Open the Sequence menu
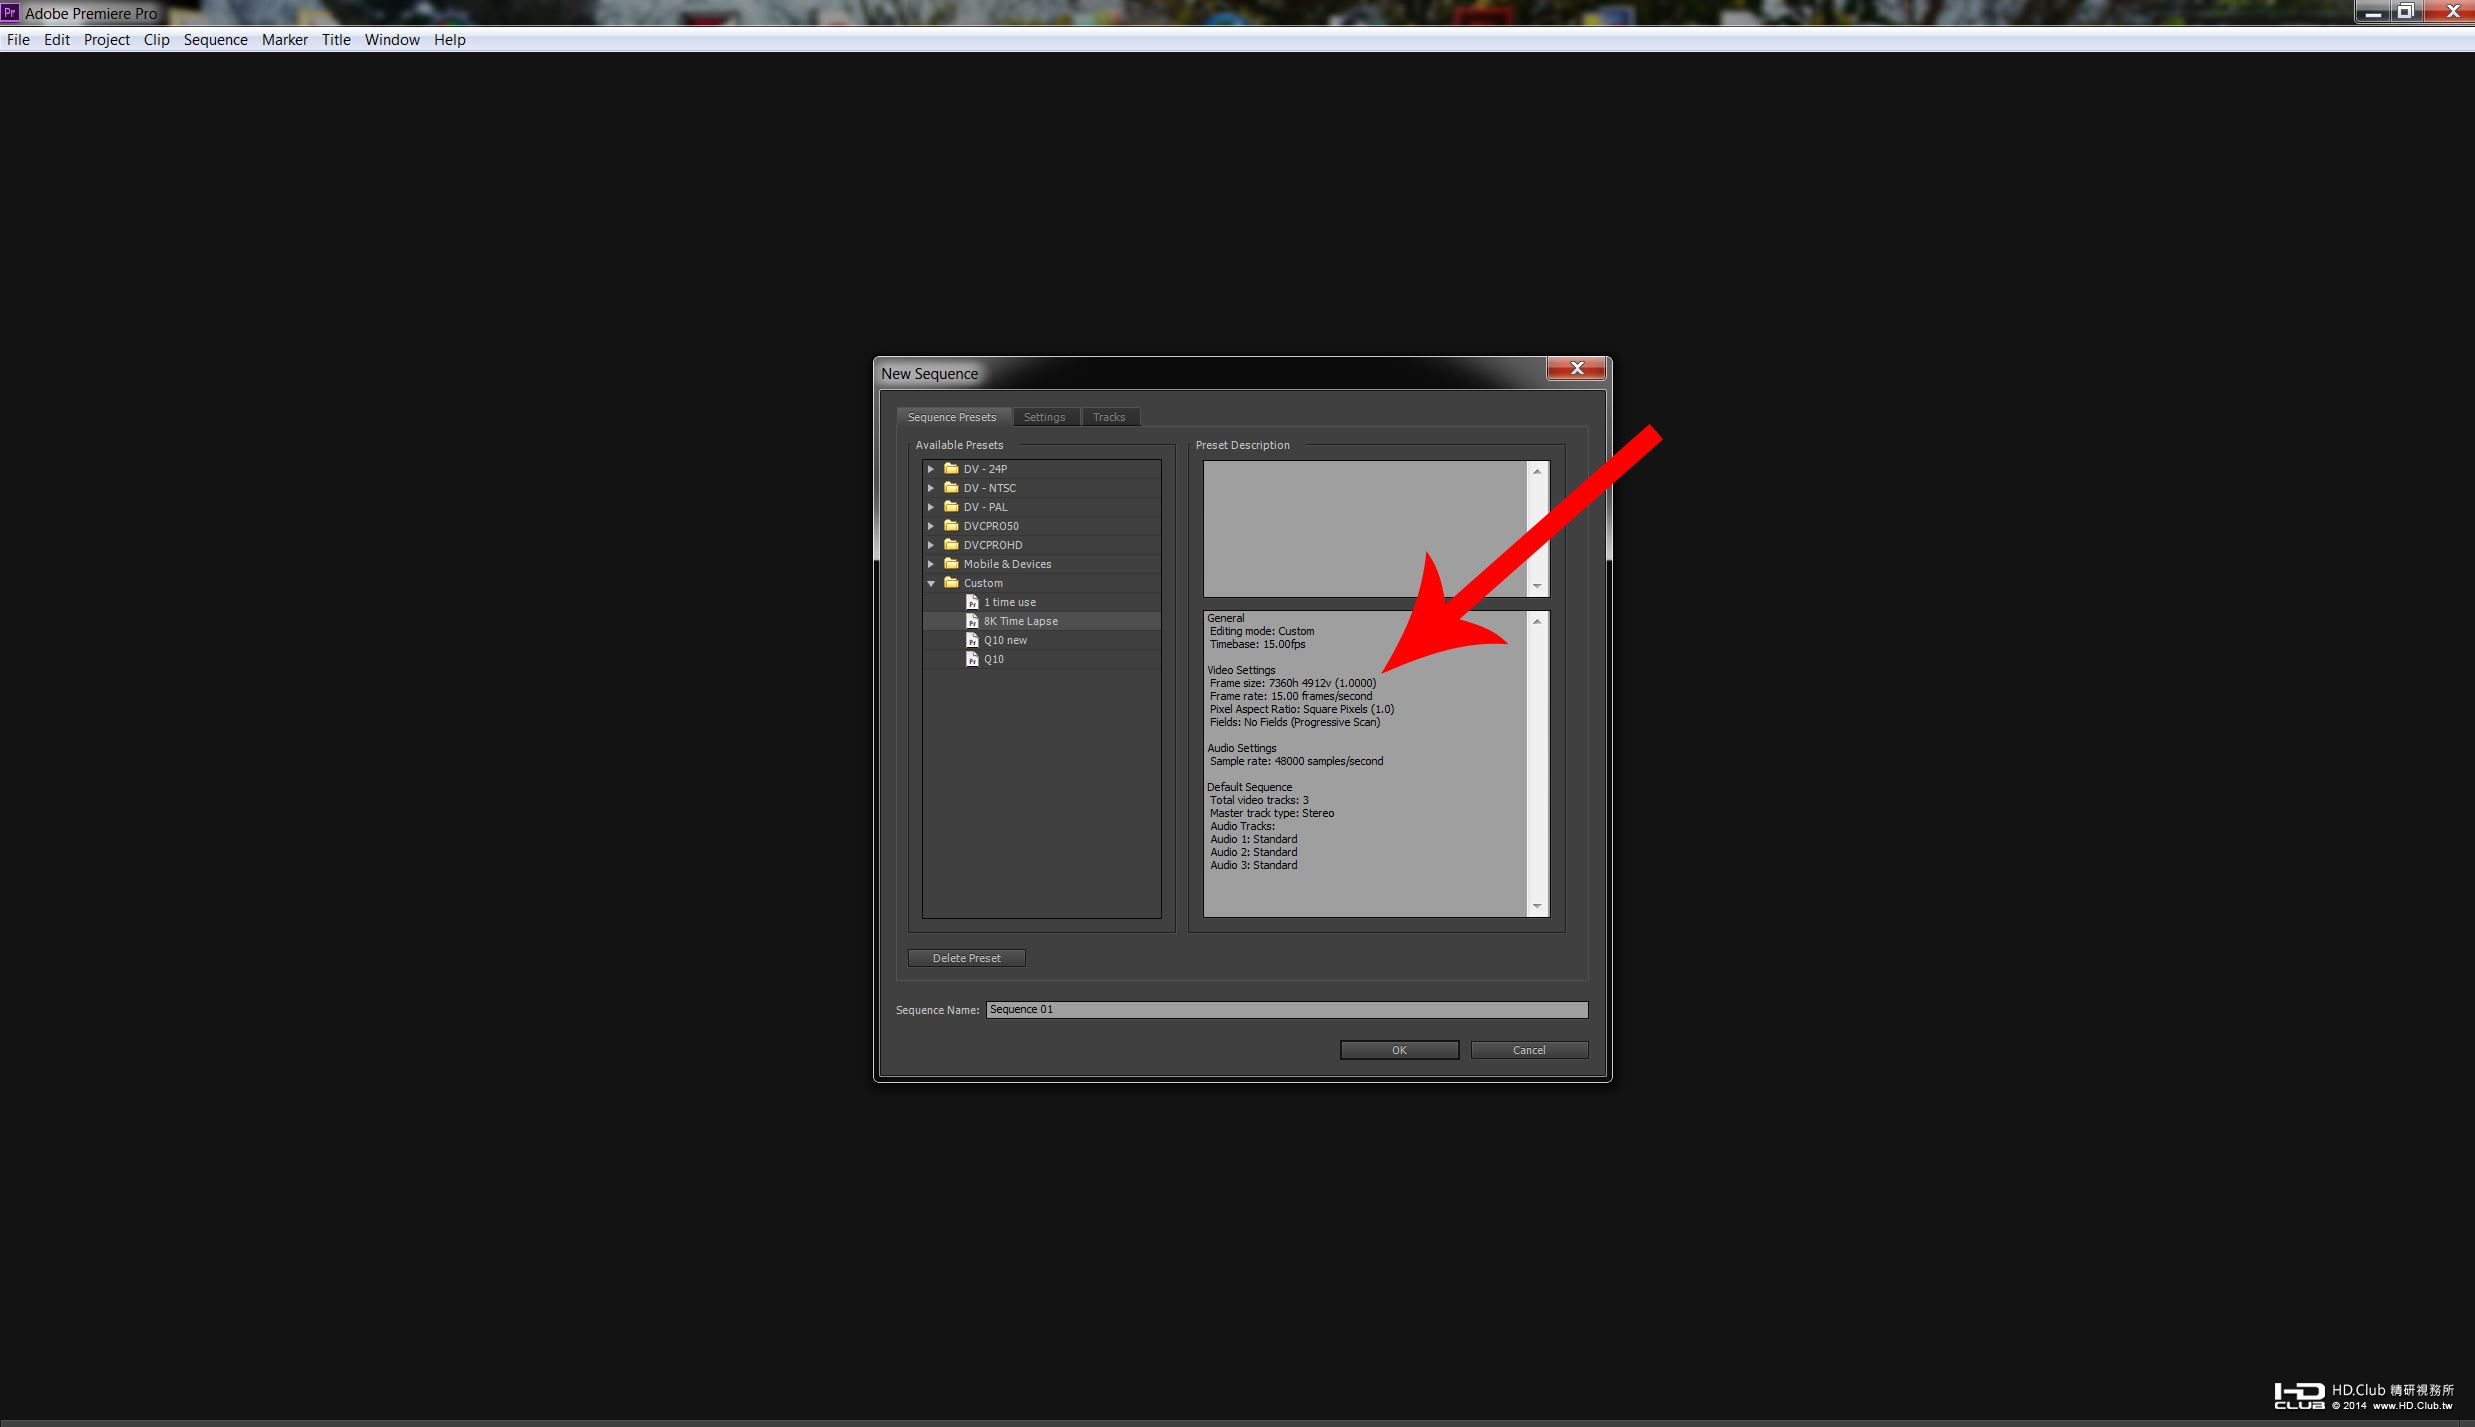The image size is (2475, 1427). [215, 40]
